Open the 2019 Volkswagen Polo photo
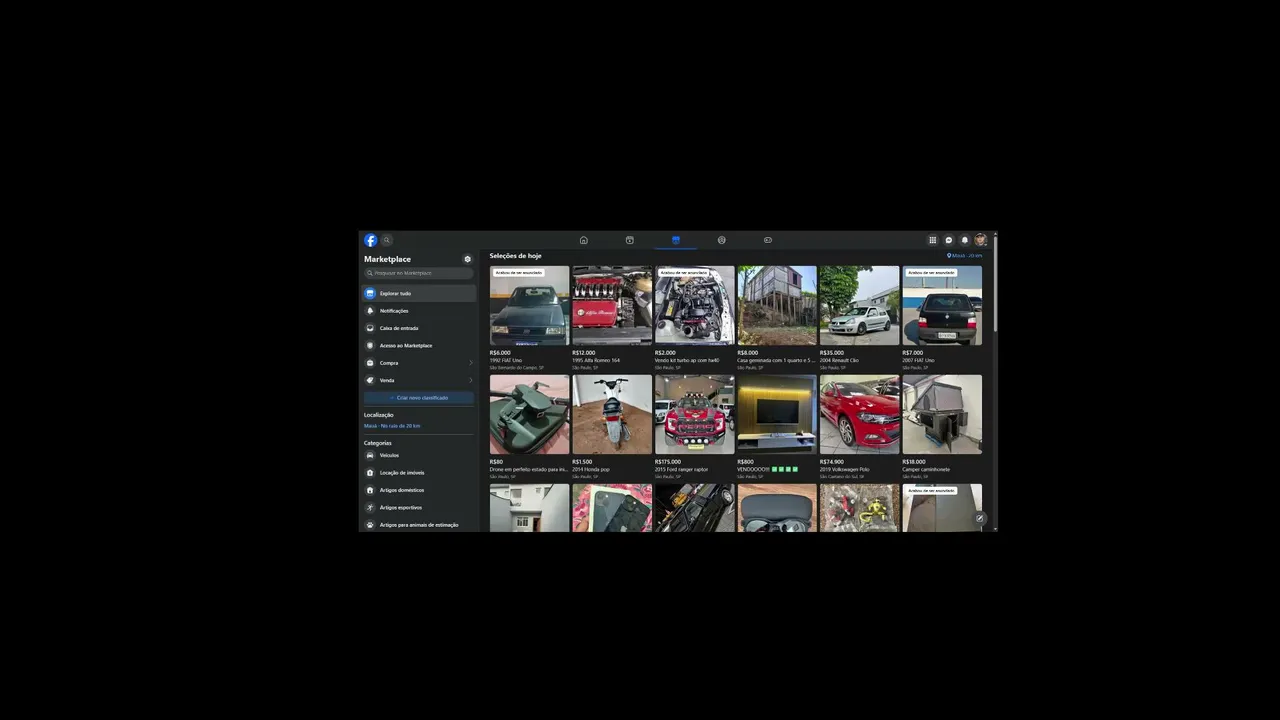The image size is (1280, 720). click(x=860, y=414)
